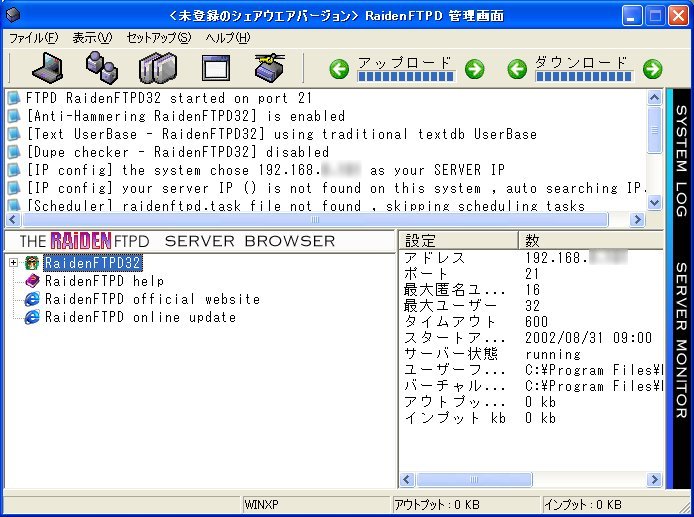This screenshot has width=694, height=517.
Task: Click the アウトプット: 0 KB status panel
Action: (x=467, y=504)
